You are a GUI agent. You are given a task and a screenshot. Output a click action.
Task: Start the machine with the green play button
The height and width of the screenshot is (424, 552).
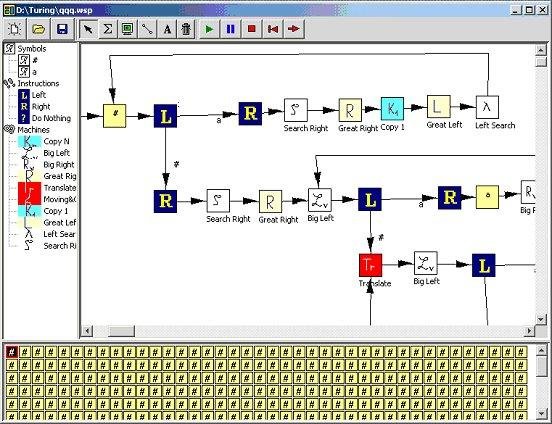pos(209,29)
